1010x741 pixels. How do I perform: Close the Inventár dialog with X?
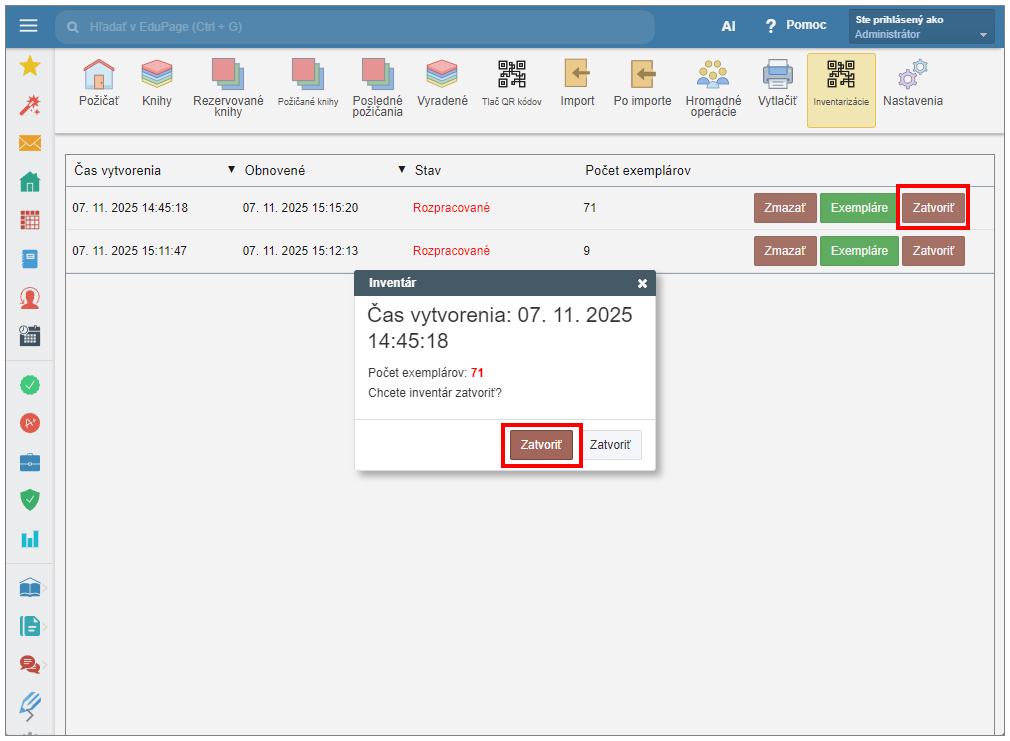(642, 283)
